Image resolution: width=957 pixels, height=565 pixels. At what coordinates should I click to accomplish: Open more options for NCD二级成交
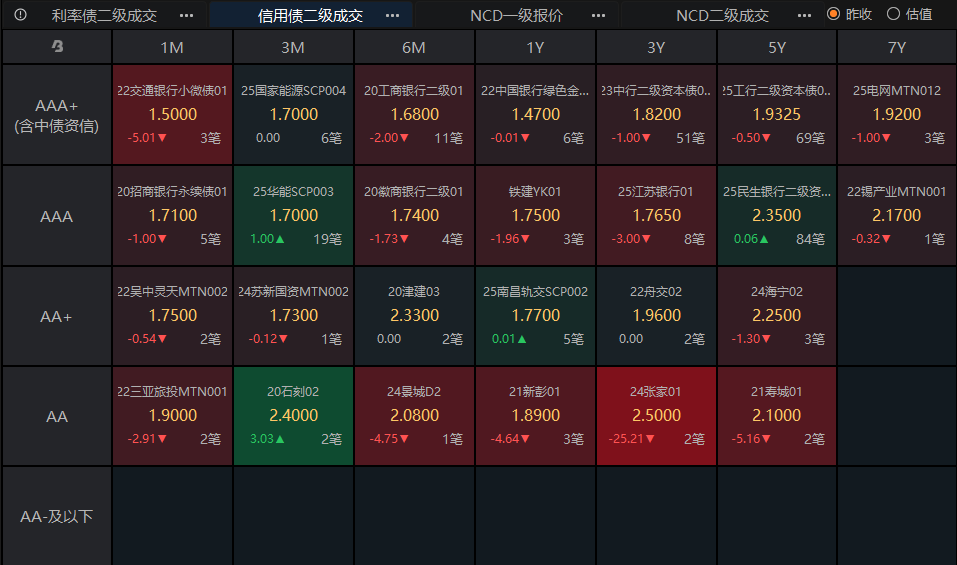tap(804, 15)
